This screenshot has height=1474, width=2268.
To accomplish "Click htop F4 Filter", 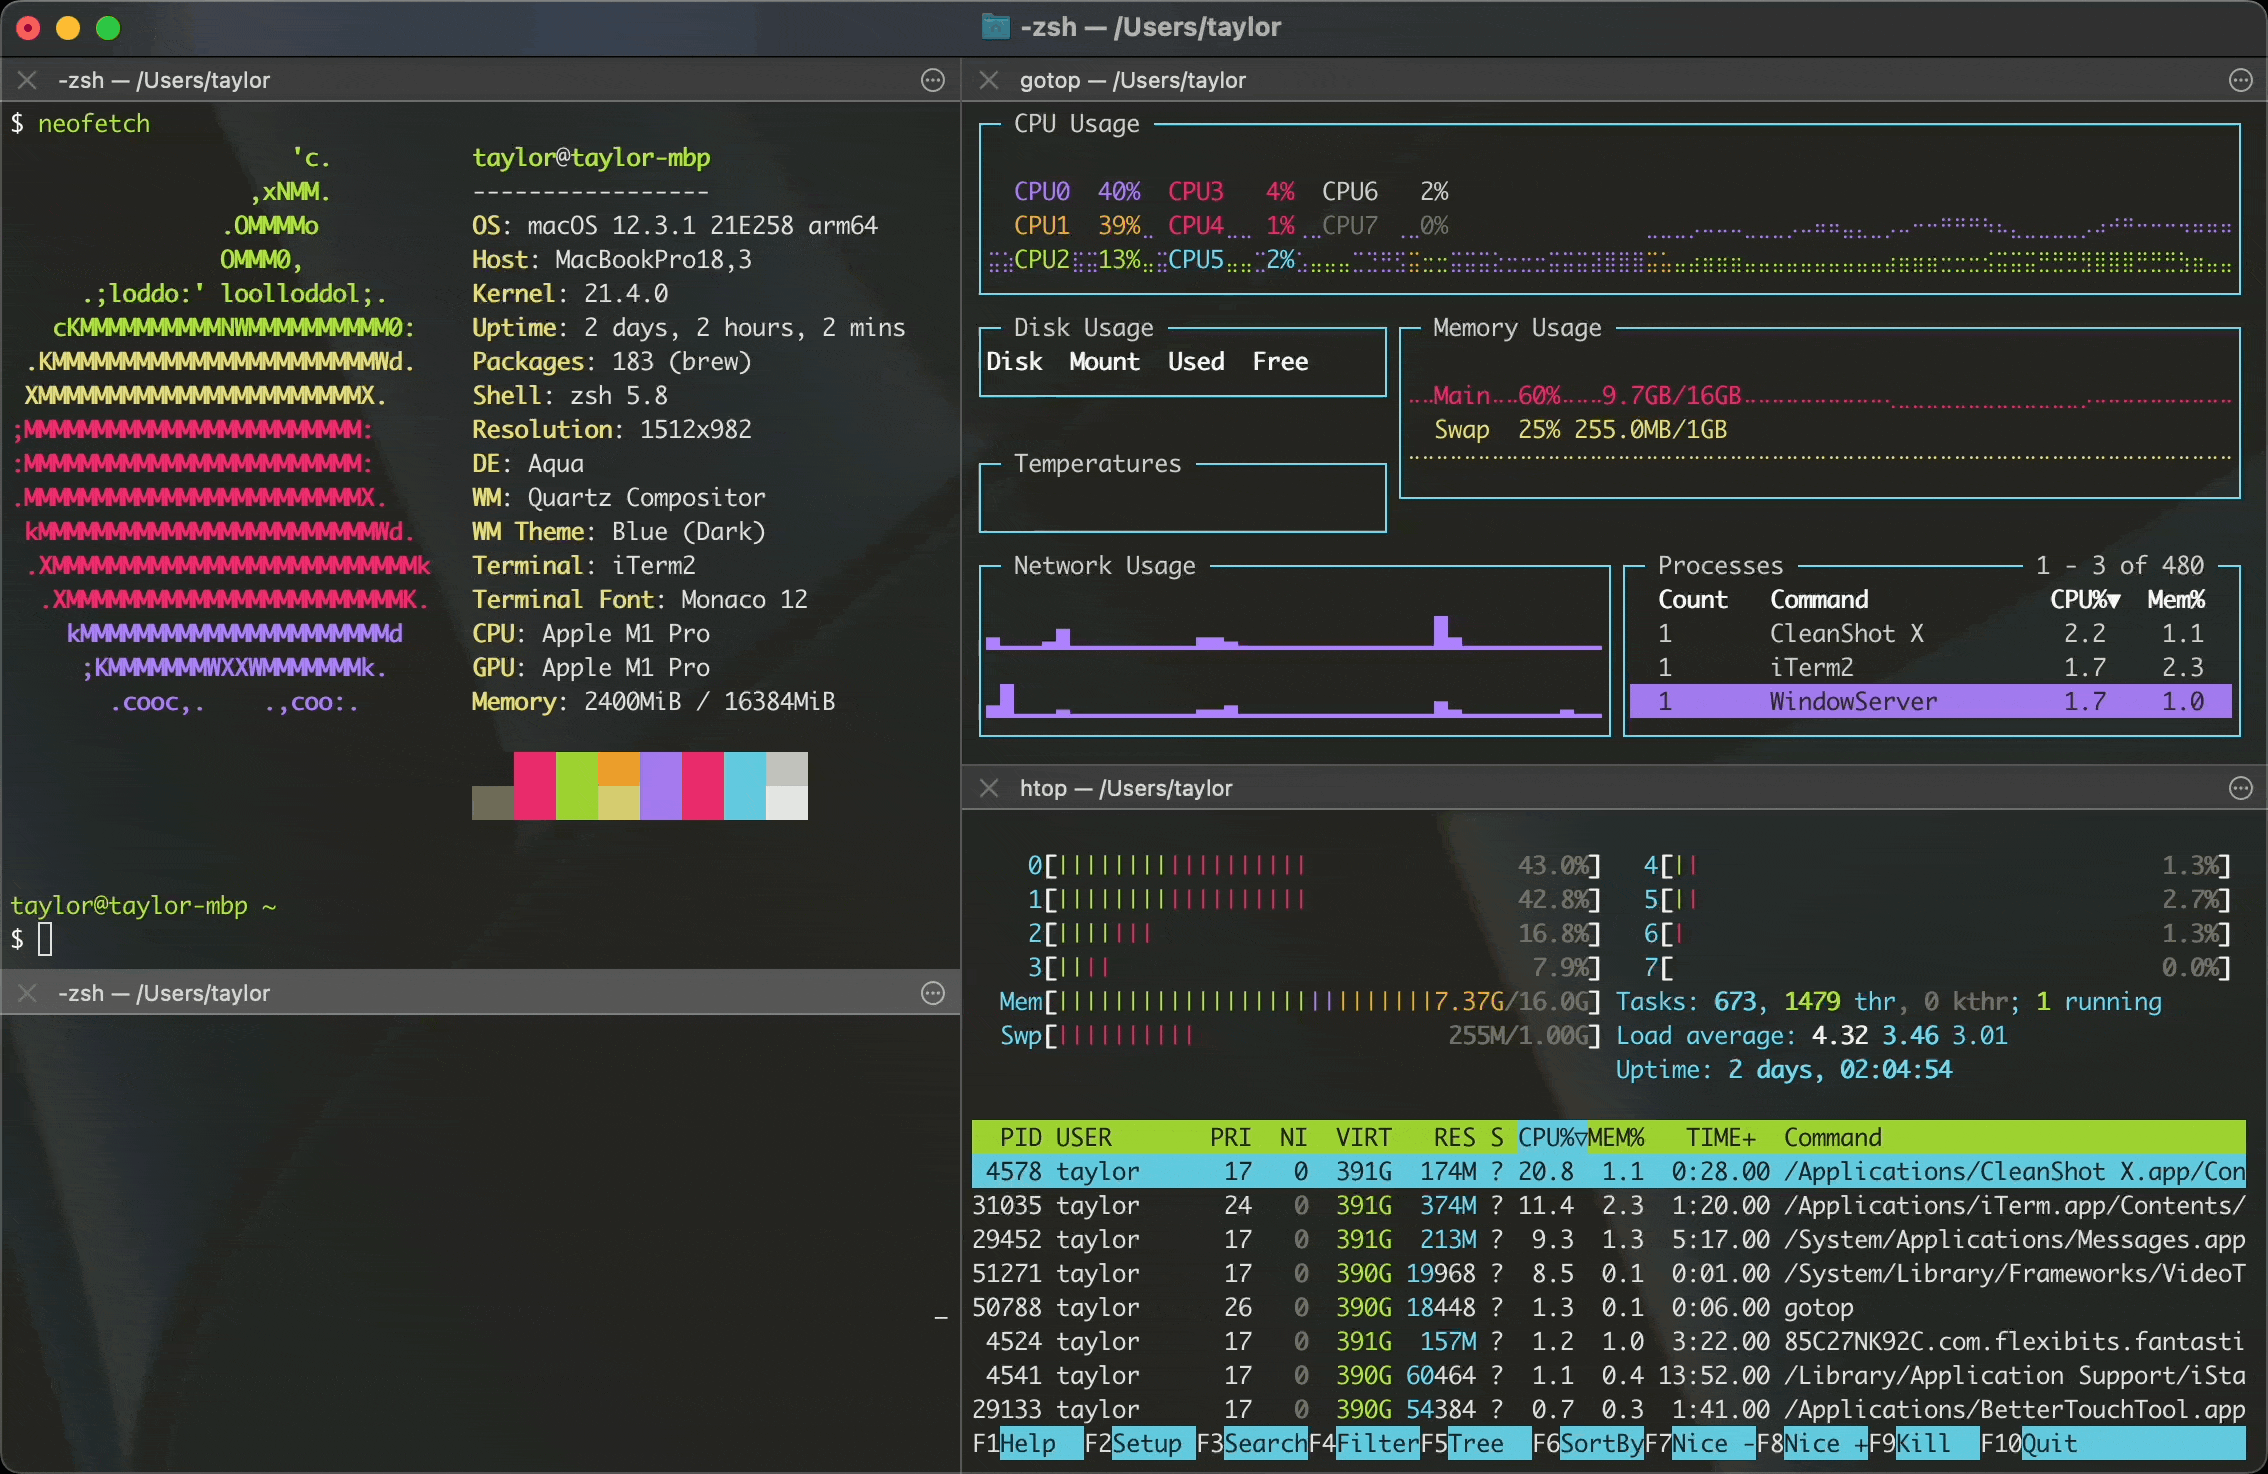I will [1364, 1443].
